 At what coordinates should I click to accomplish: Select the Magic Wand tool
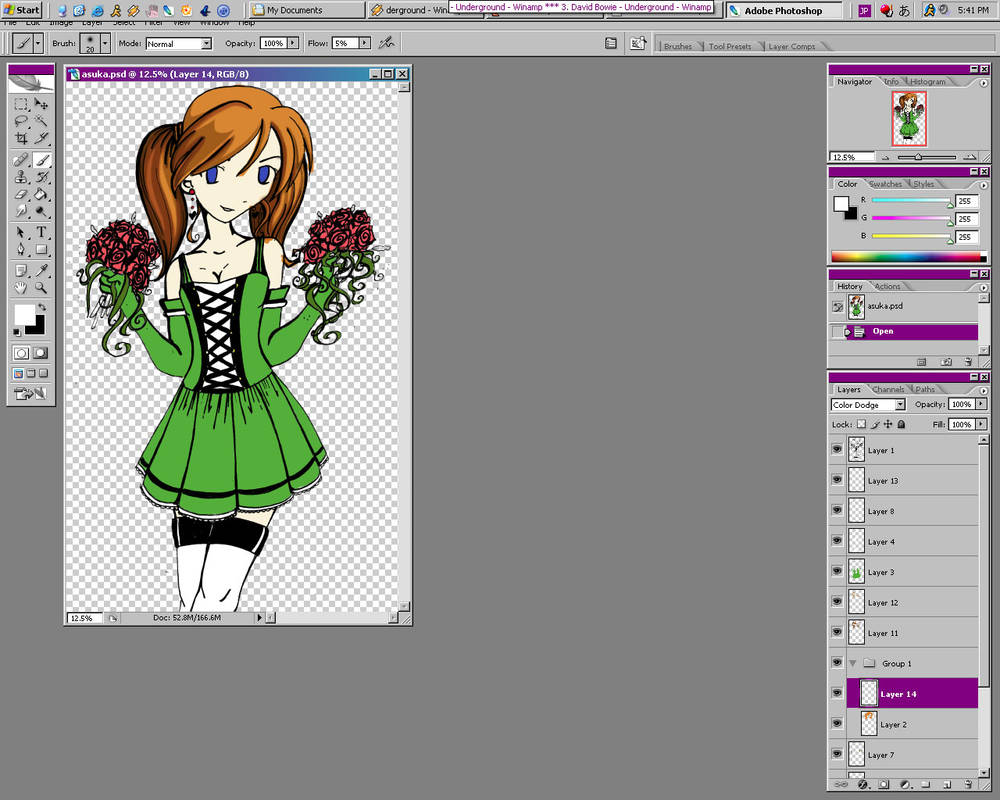41,121
